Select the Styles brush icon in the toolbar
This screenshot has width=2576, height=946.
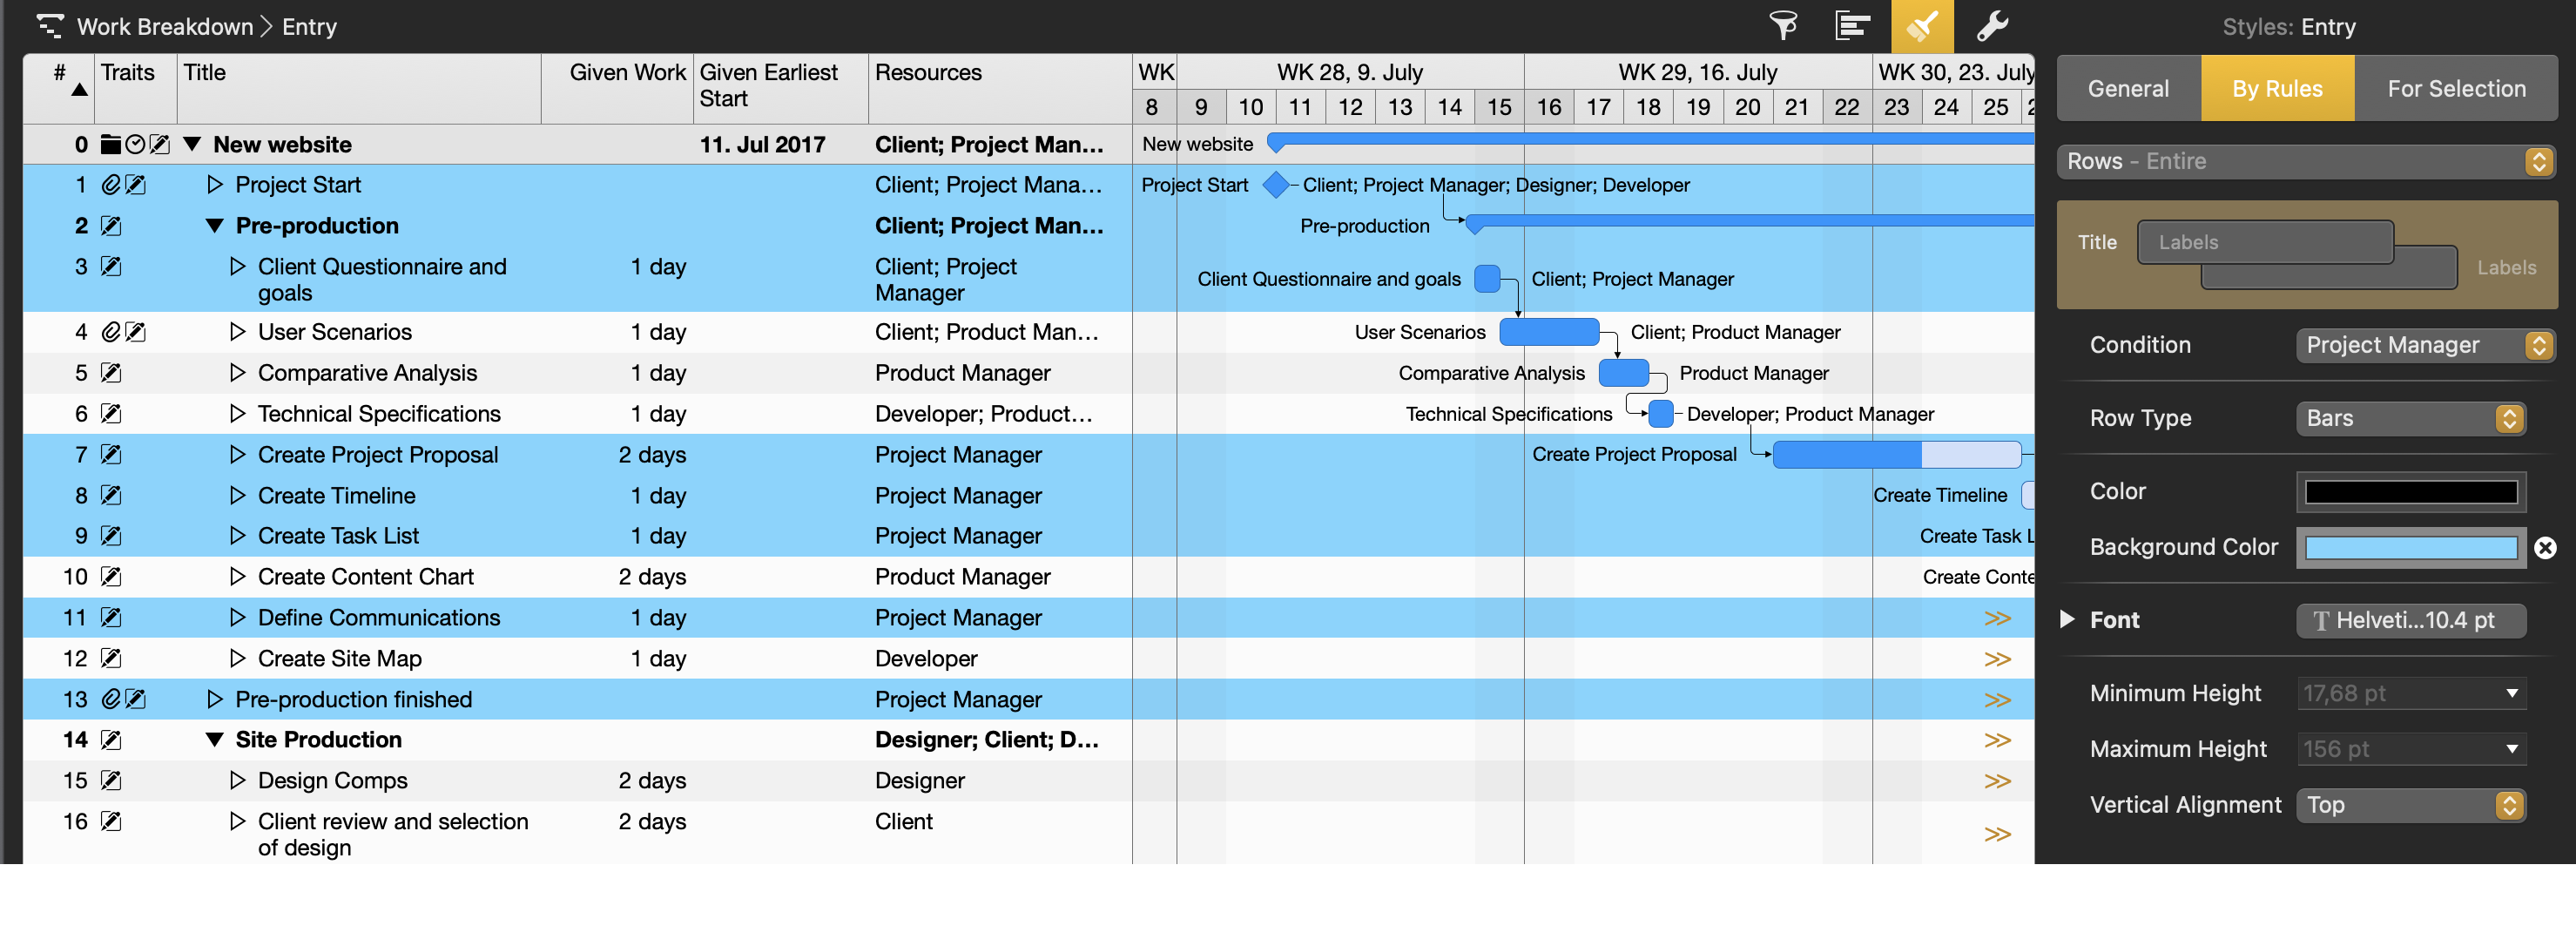coord(1922,26)
